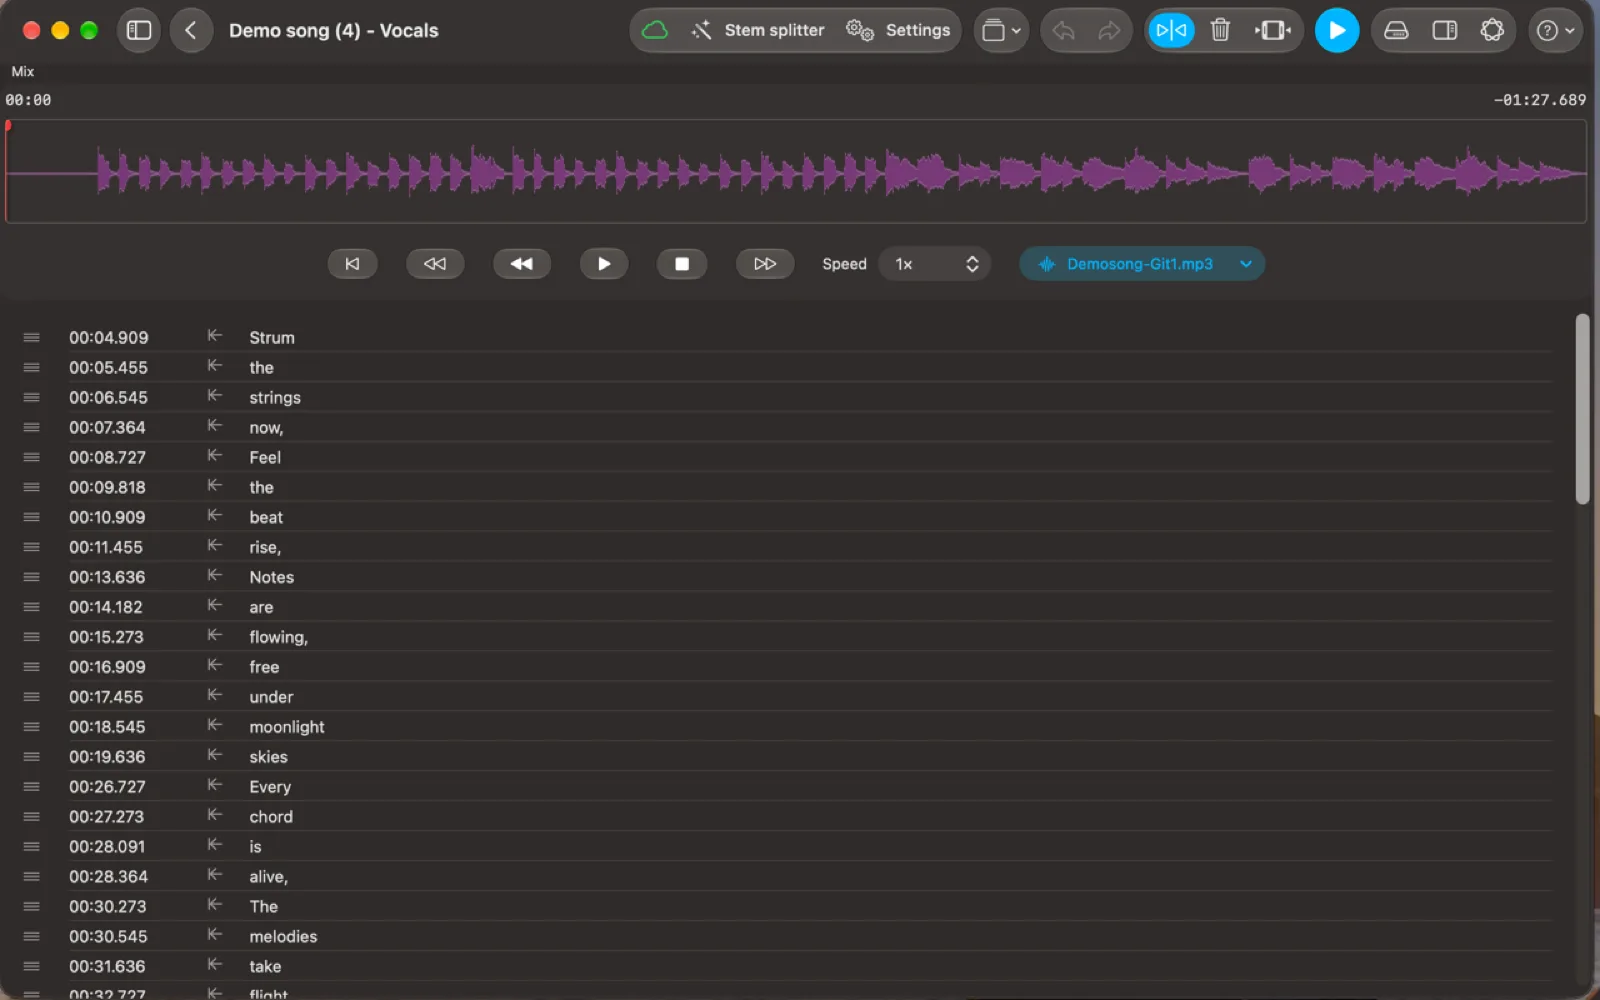1600x1000 pixels.
Task: Toggle the blue split mirror button
Action: pos(1171,30)
